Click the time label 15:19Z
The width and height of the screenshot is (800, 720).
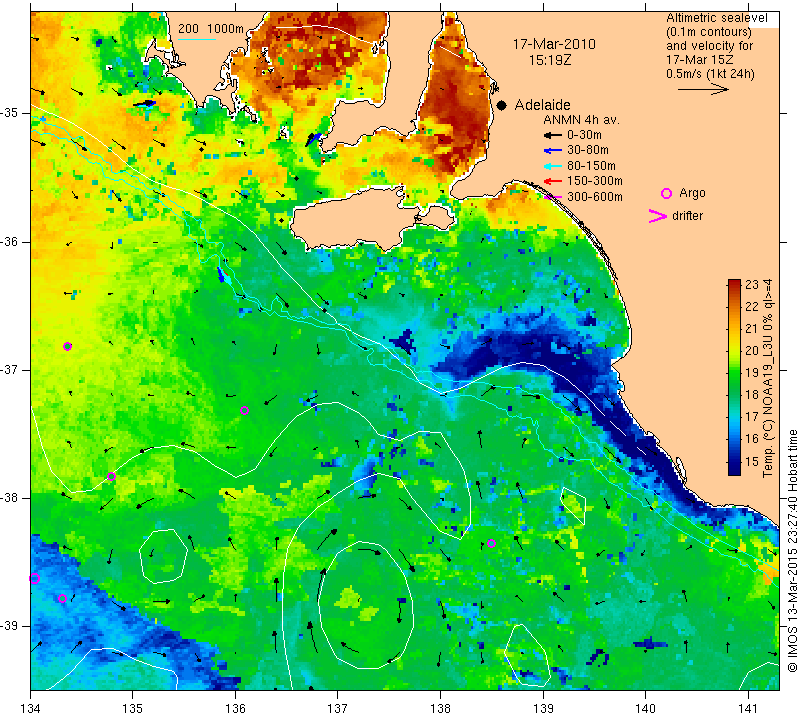click(549, 60)
